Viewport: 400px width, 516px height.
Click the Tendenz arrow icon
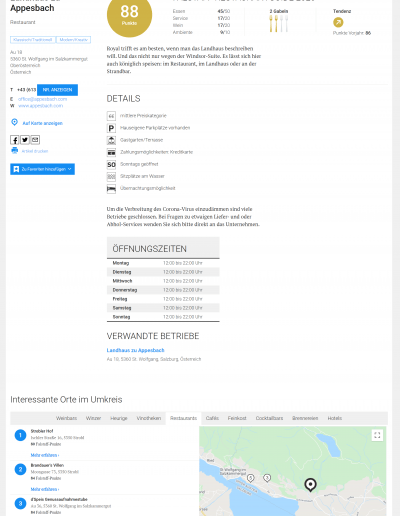[x=338, y=22]
